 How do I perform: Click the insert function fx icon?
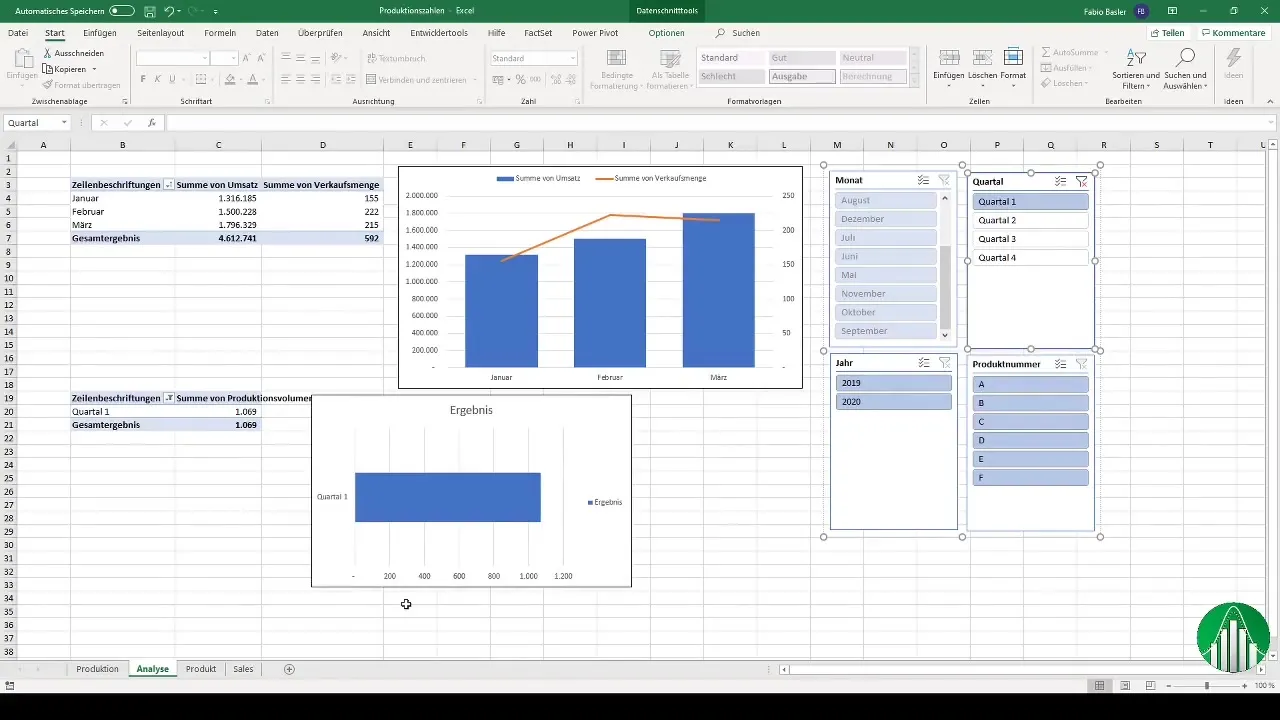152,123
